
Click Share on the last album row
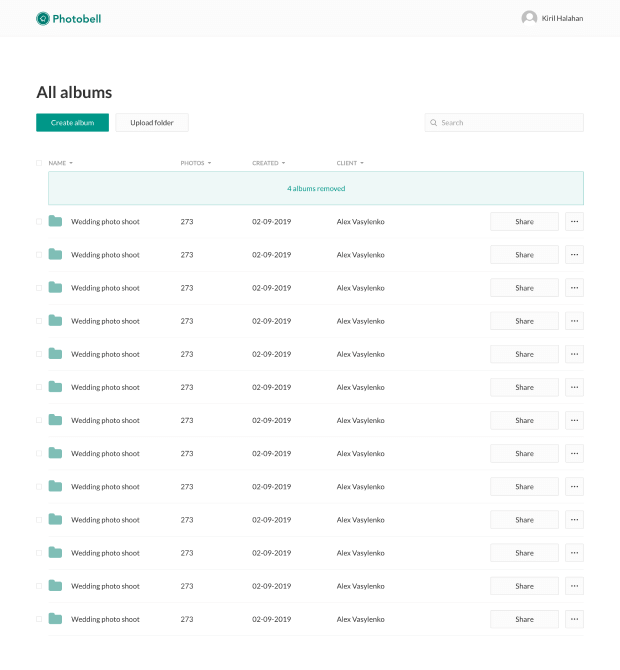(x=524, y=619)
